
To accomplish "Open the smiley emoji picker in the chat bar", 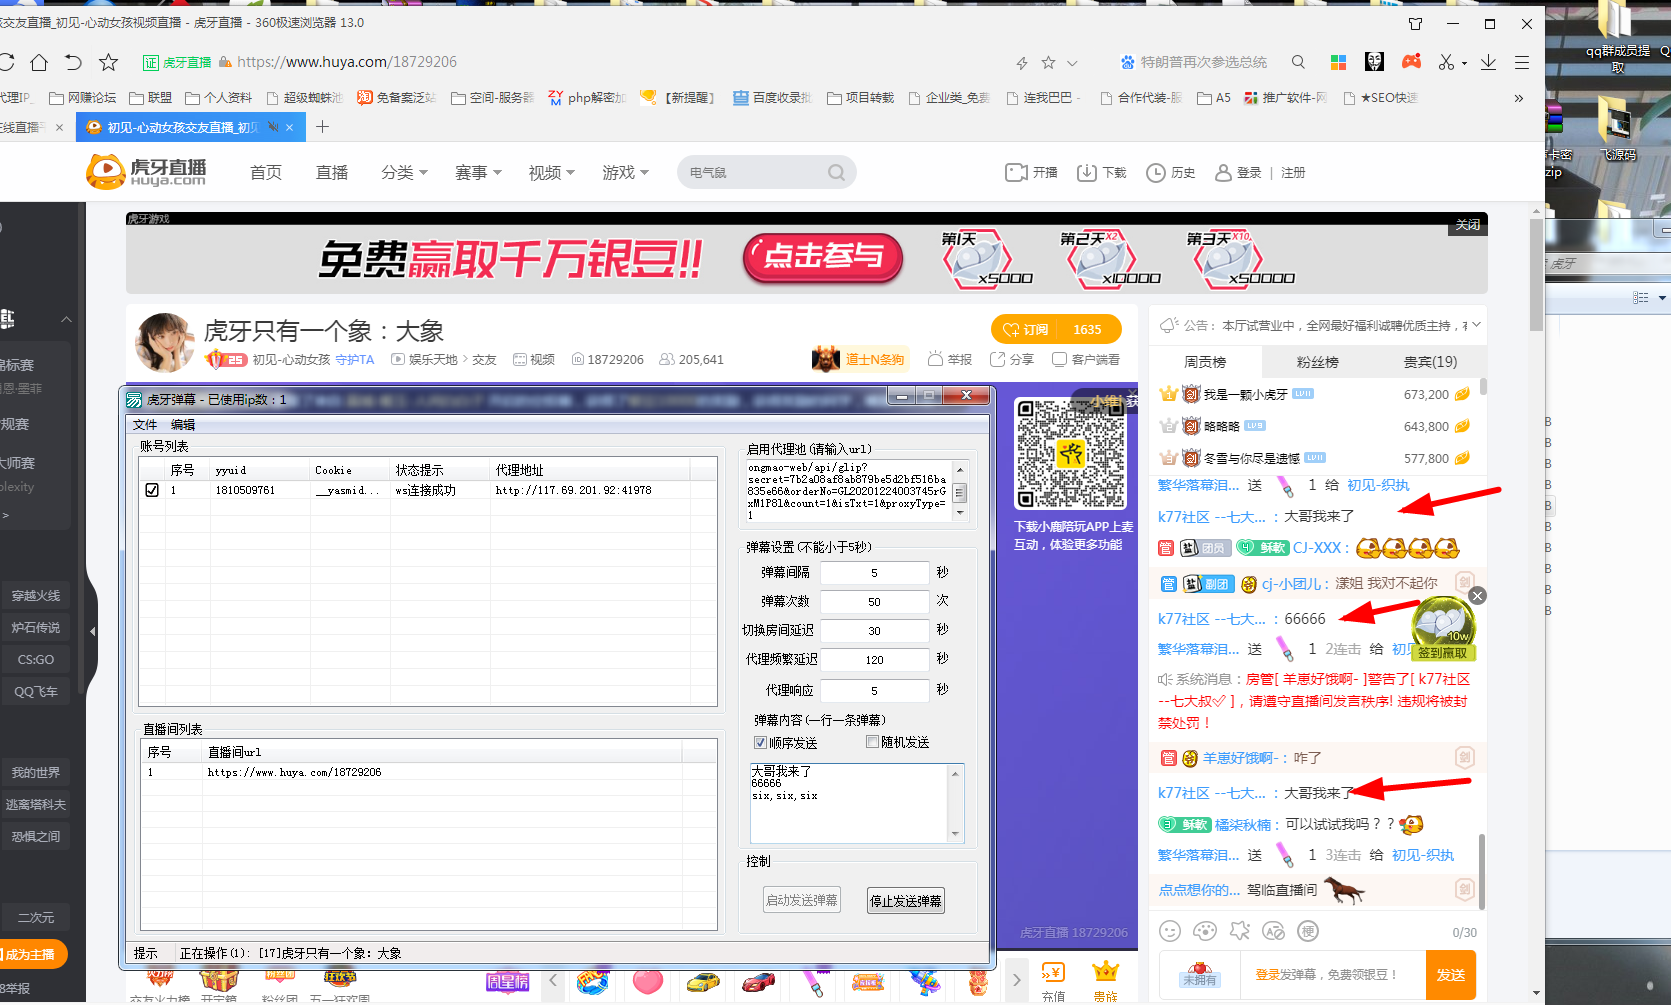I will tap(1169, 931).
